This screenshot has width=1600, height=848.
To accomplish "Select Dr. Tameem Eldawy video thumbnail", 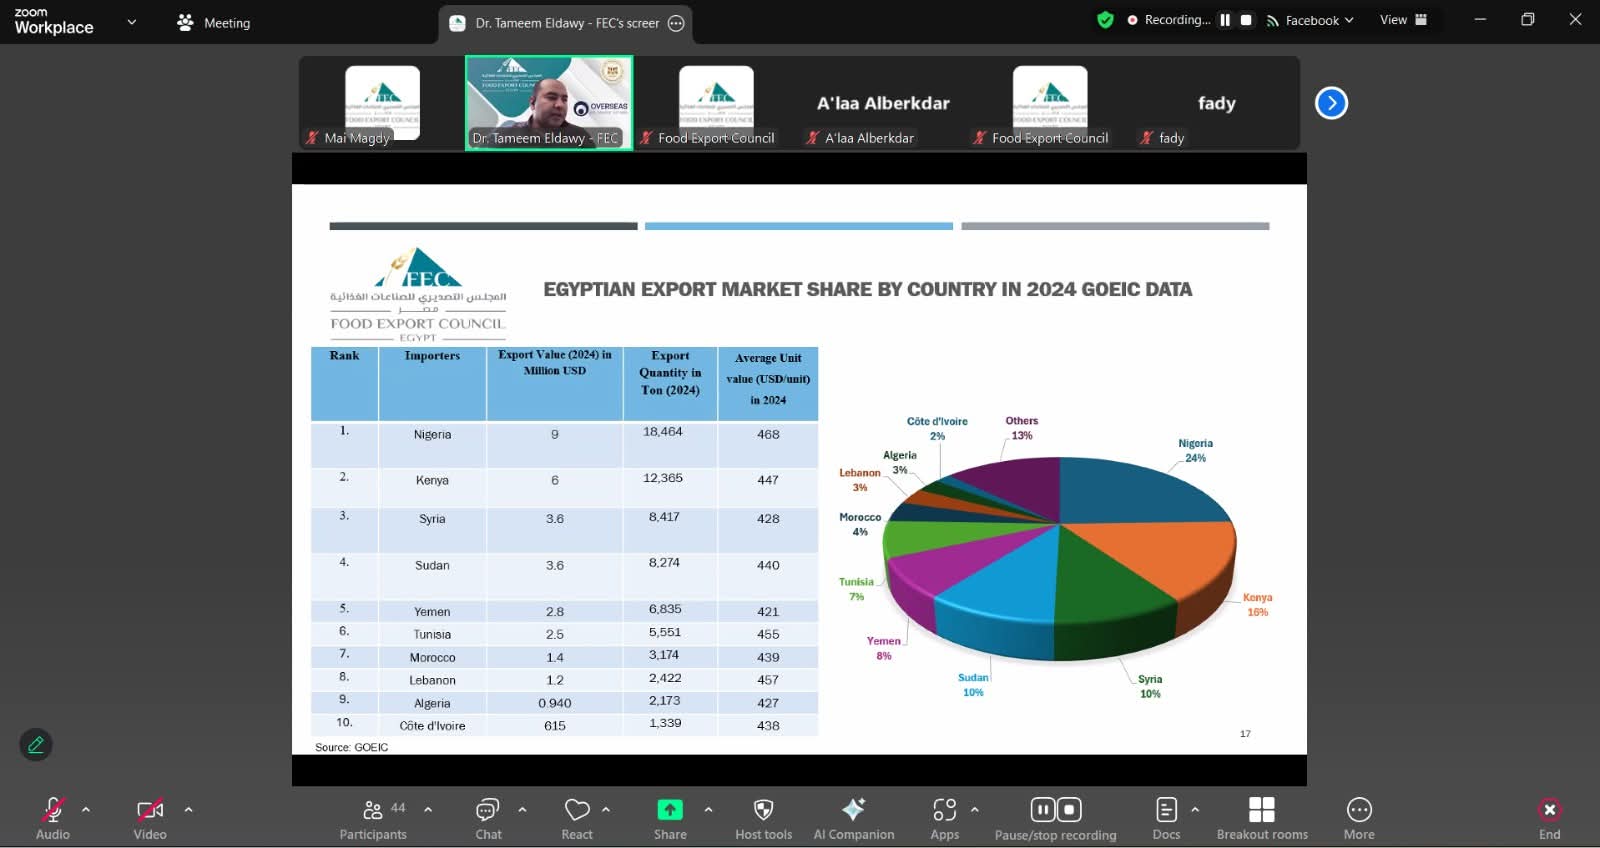I will tap(549, 103).
